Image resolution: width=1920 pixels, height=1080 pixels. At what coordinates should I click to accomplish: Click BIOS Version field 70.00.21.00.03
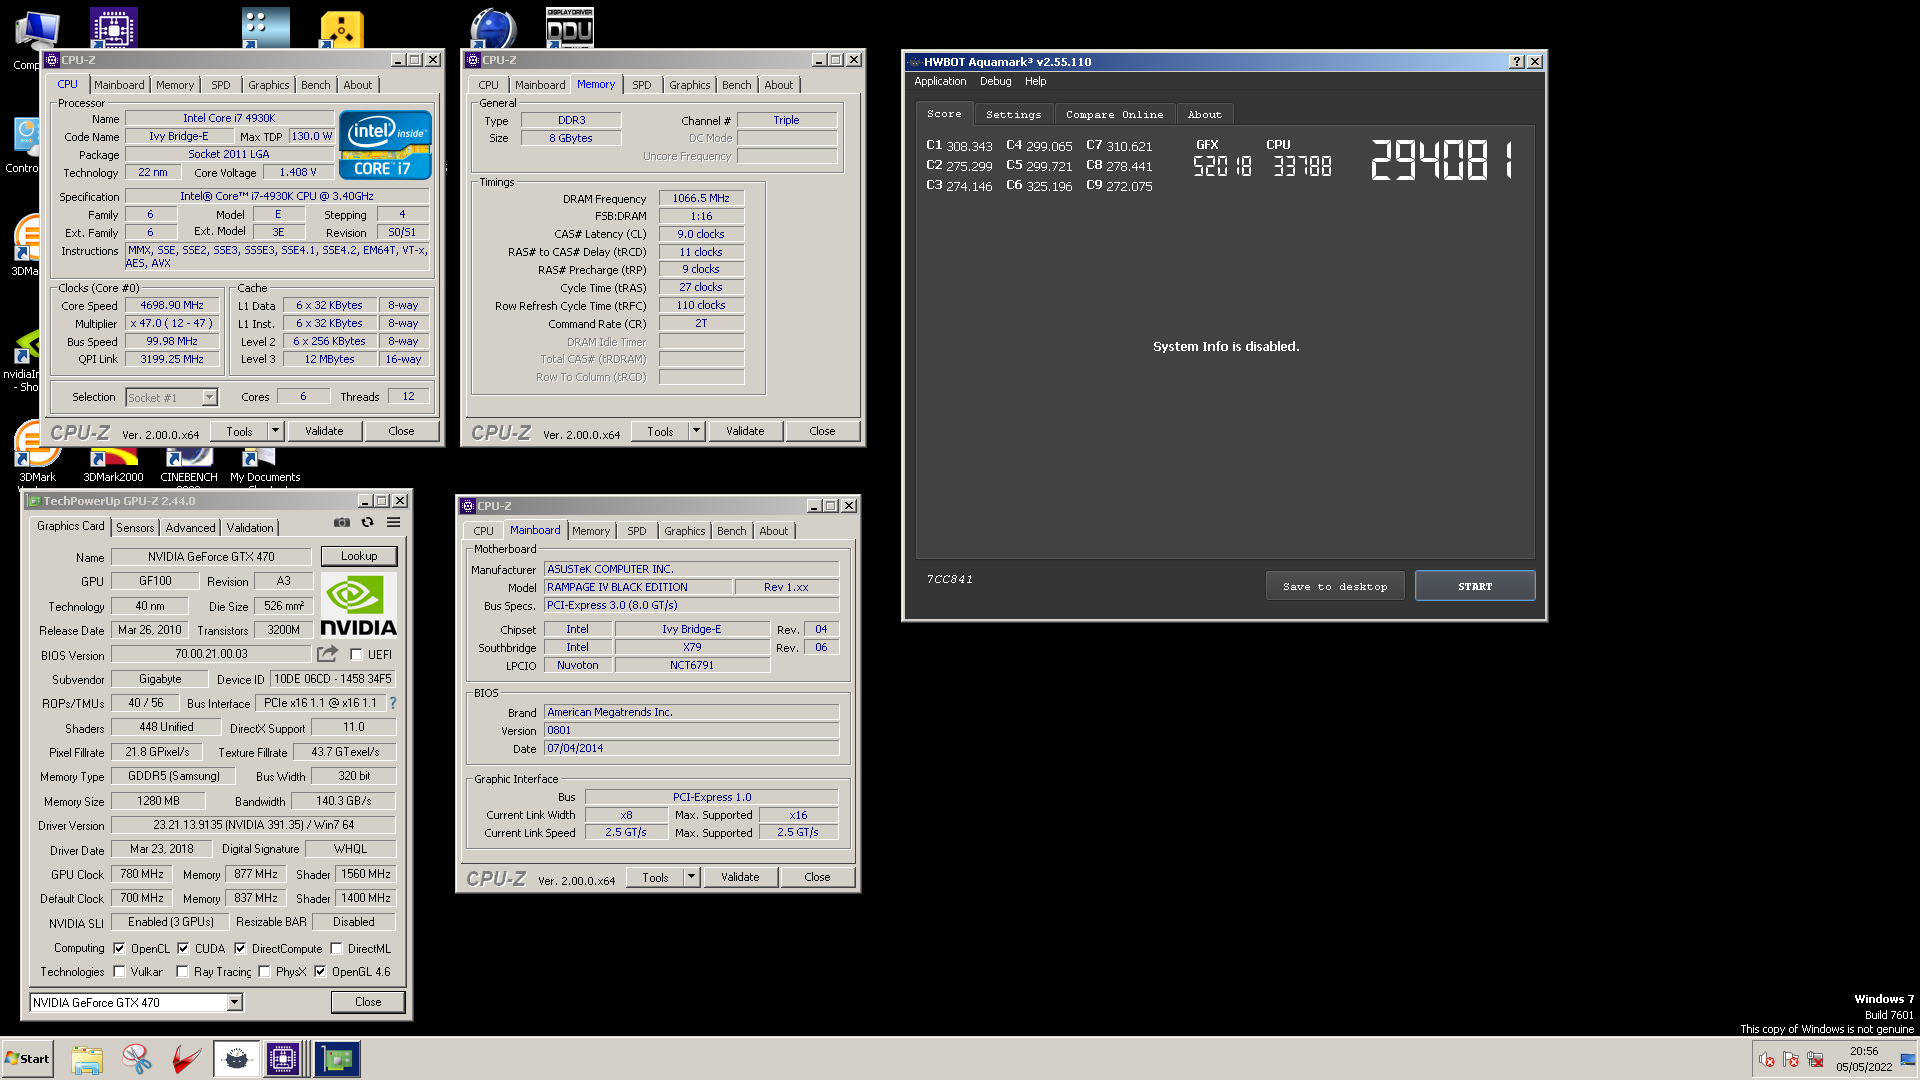tap(211, 655)
